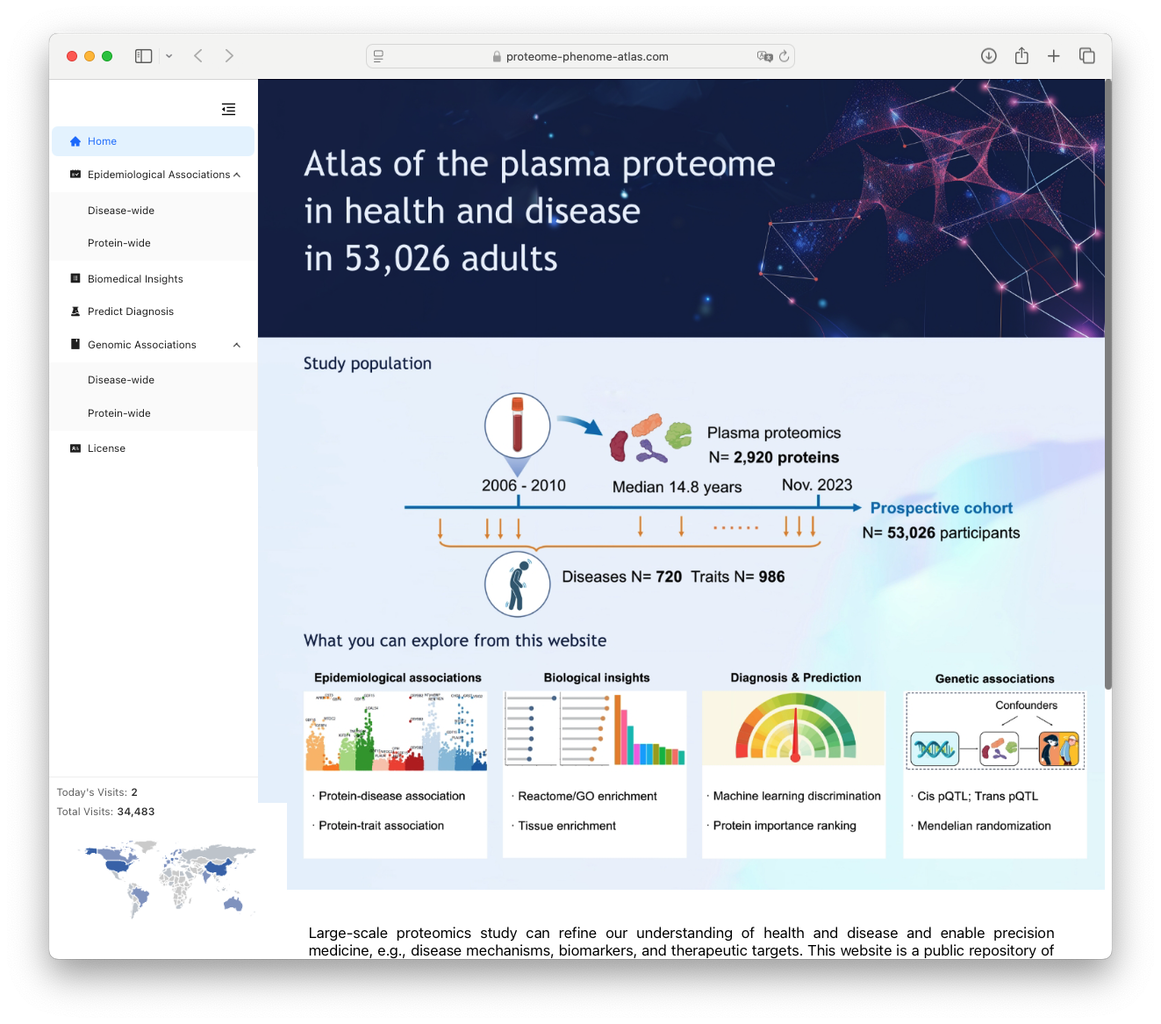Show the tab overview in Safari
Viewport: 1161px width, 1024px height.
pyautogui.click(x=1087, y=56)
